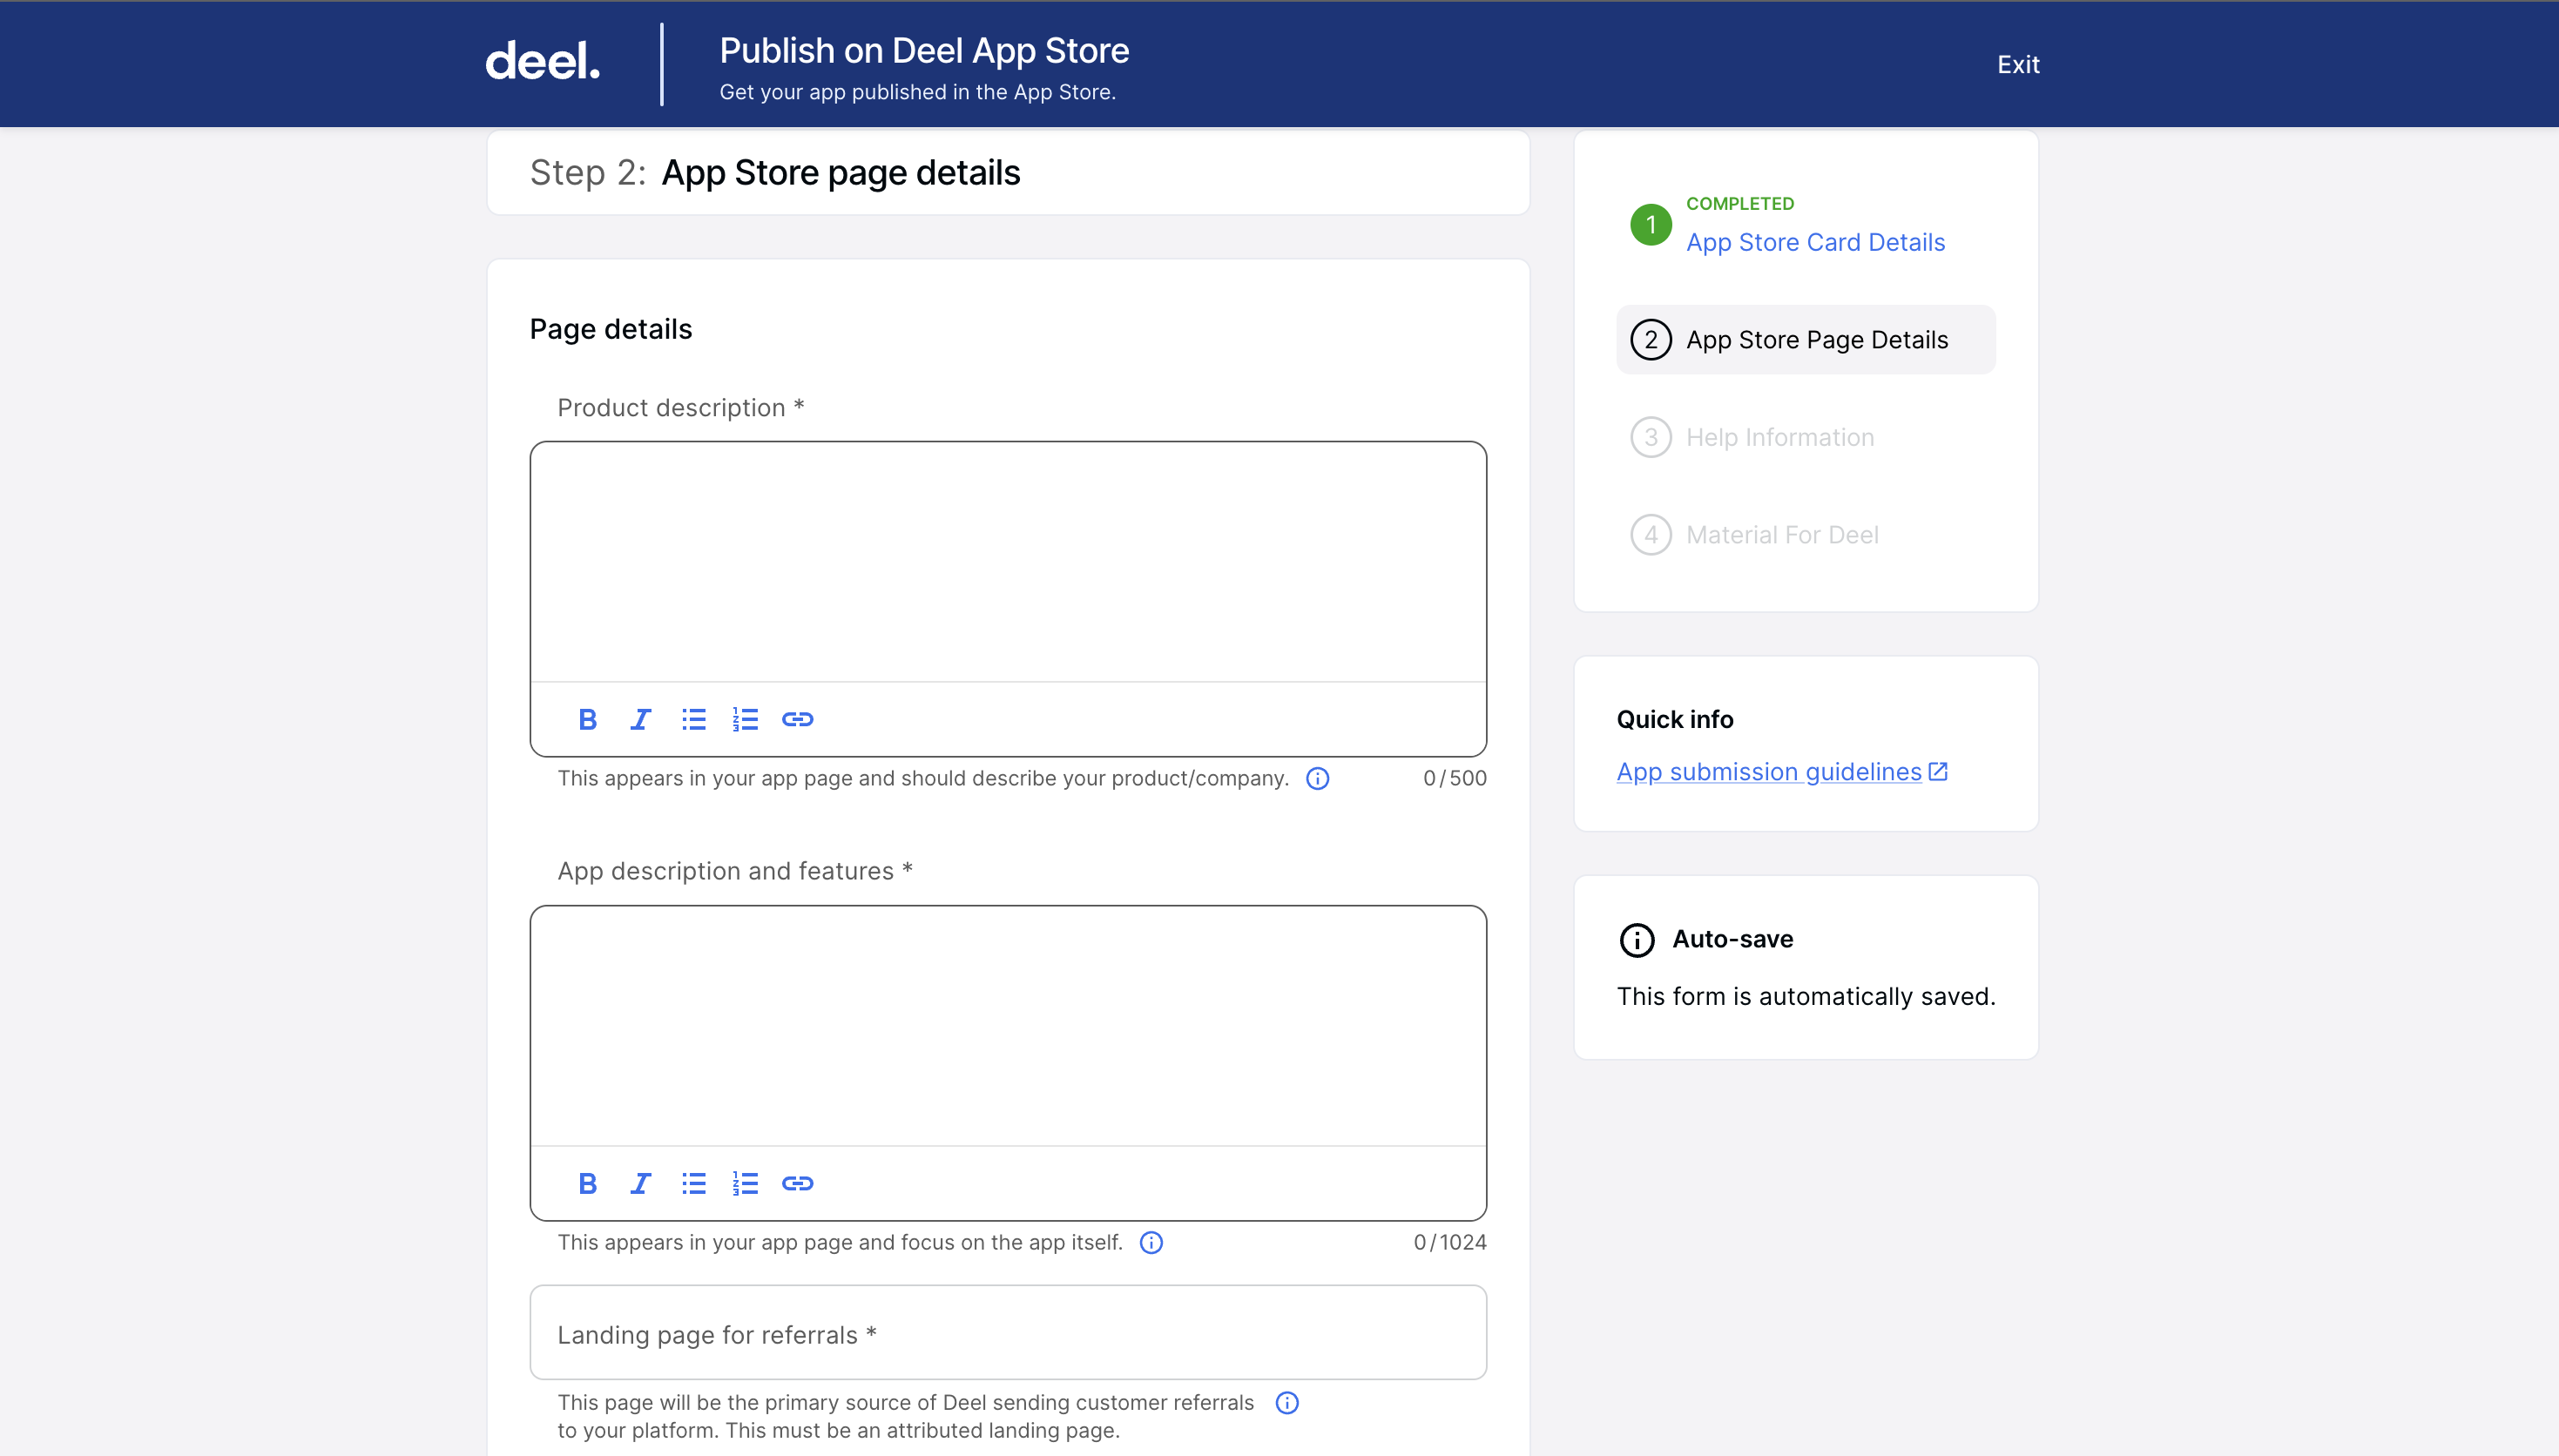Toggle italic in Product description toolbar
Screen dimensions: 2559x1456
coord(640,719)
